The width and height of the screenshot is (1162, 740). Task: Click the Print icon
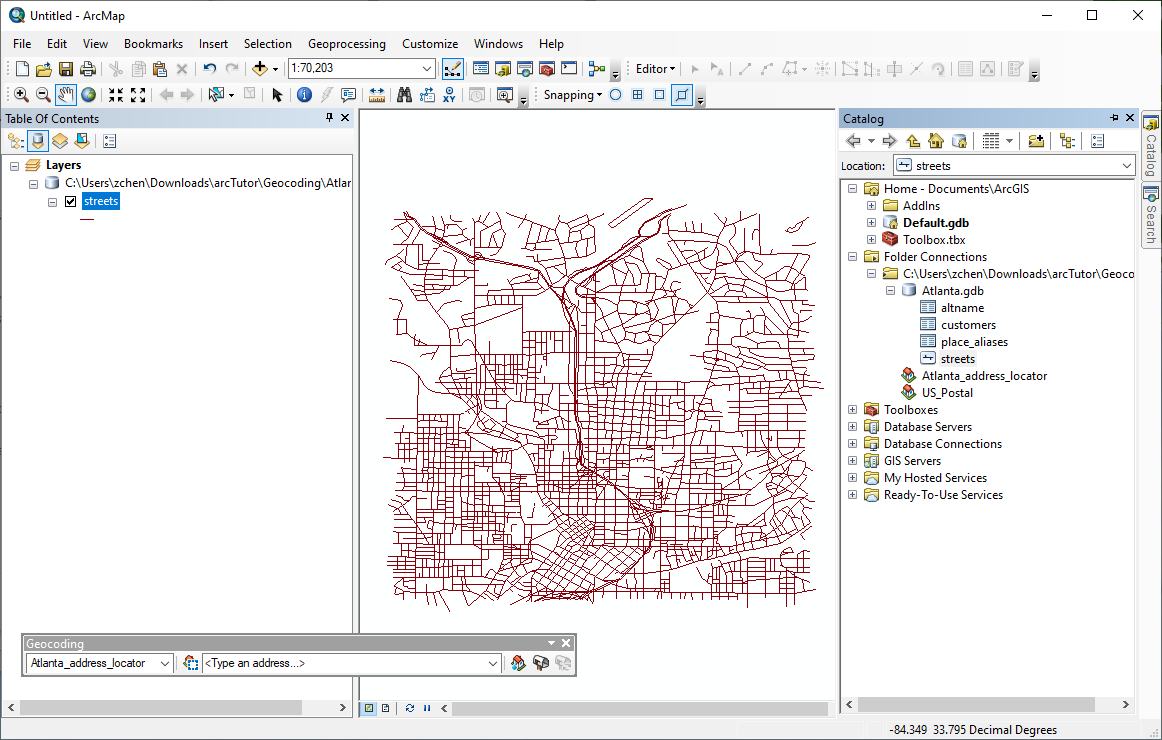(87, 69)
